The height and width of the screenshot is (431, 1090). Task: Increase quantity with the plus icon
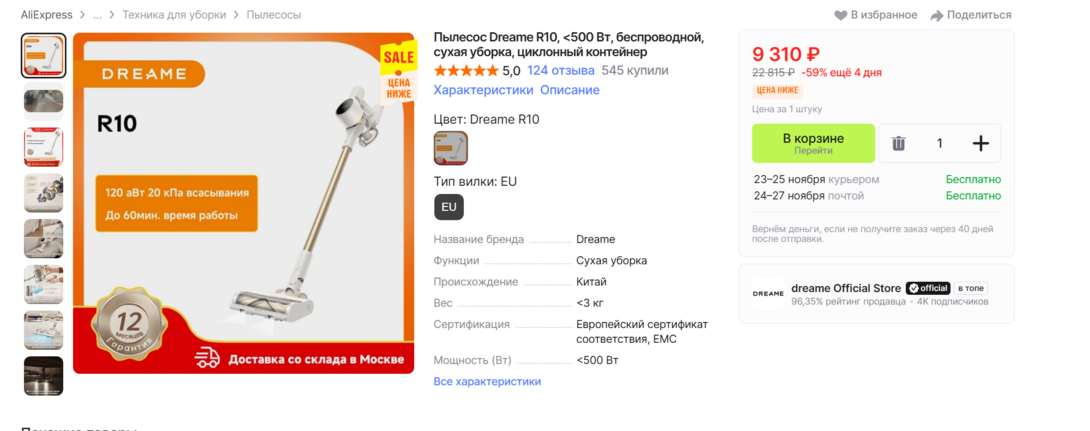coord(980,143)
